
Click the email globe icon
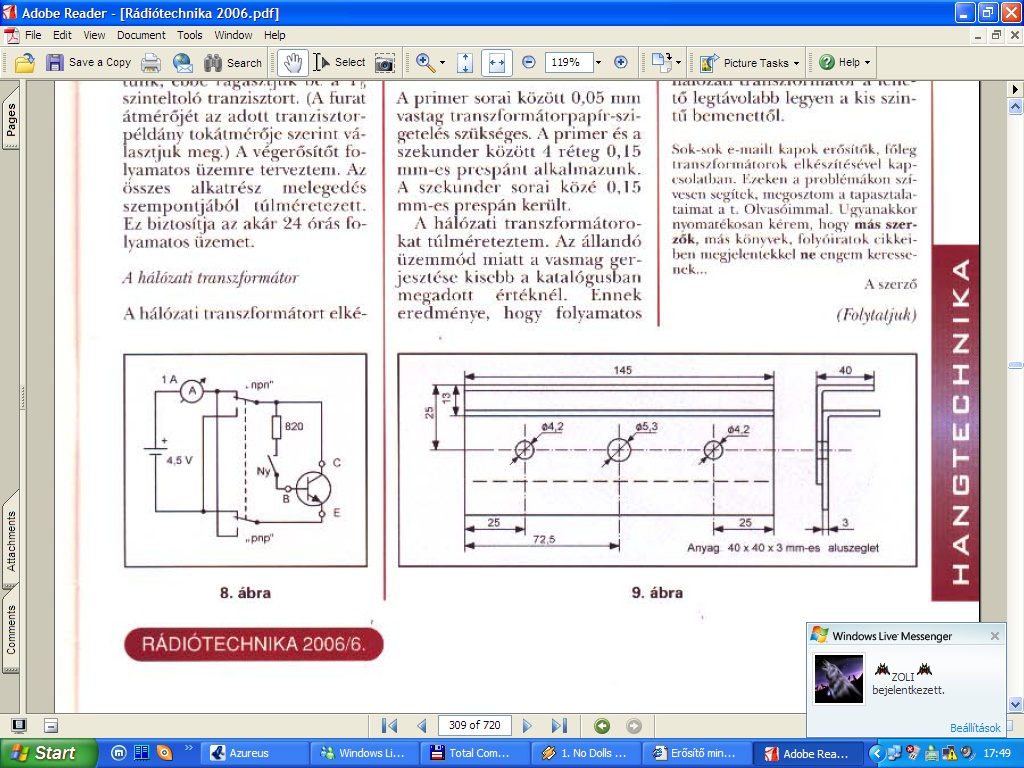pyautogui.click(x=183, y=63)
